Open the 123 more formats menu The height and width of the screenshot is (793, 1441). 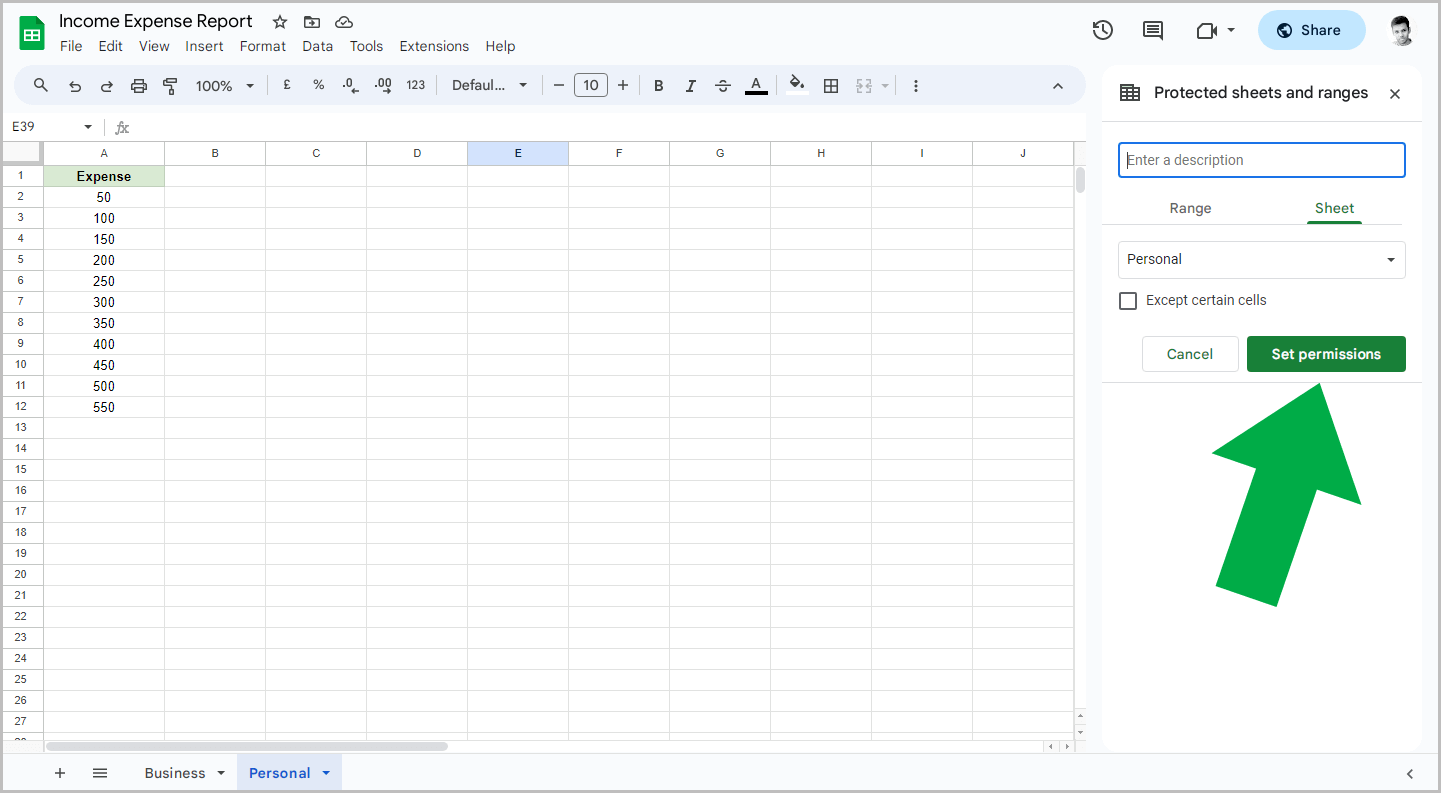coord(416,86)
